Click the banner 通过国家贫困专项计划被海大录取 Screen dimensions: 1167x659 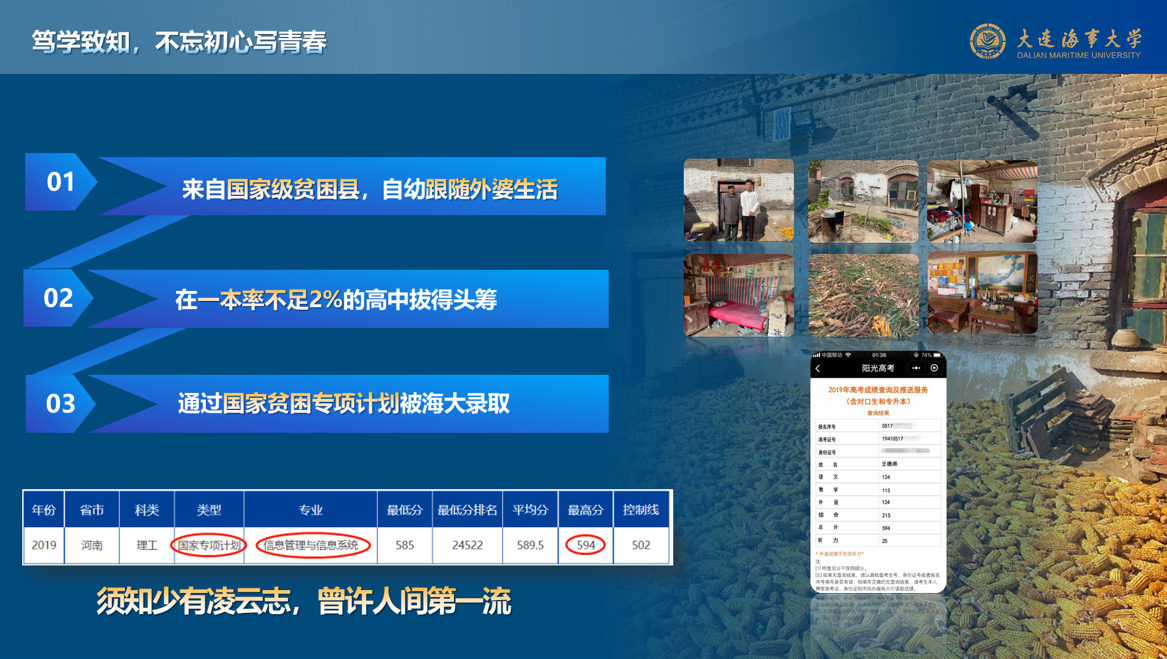344,404
